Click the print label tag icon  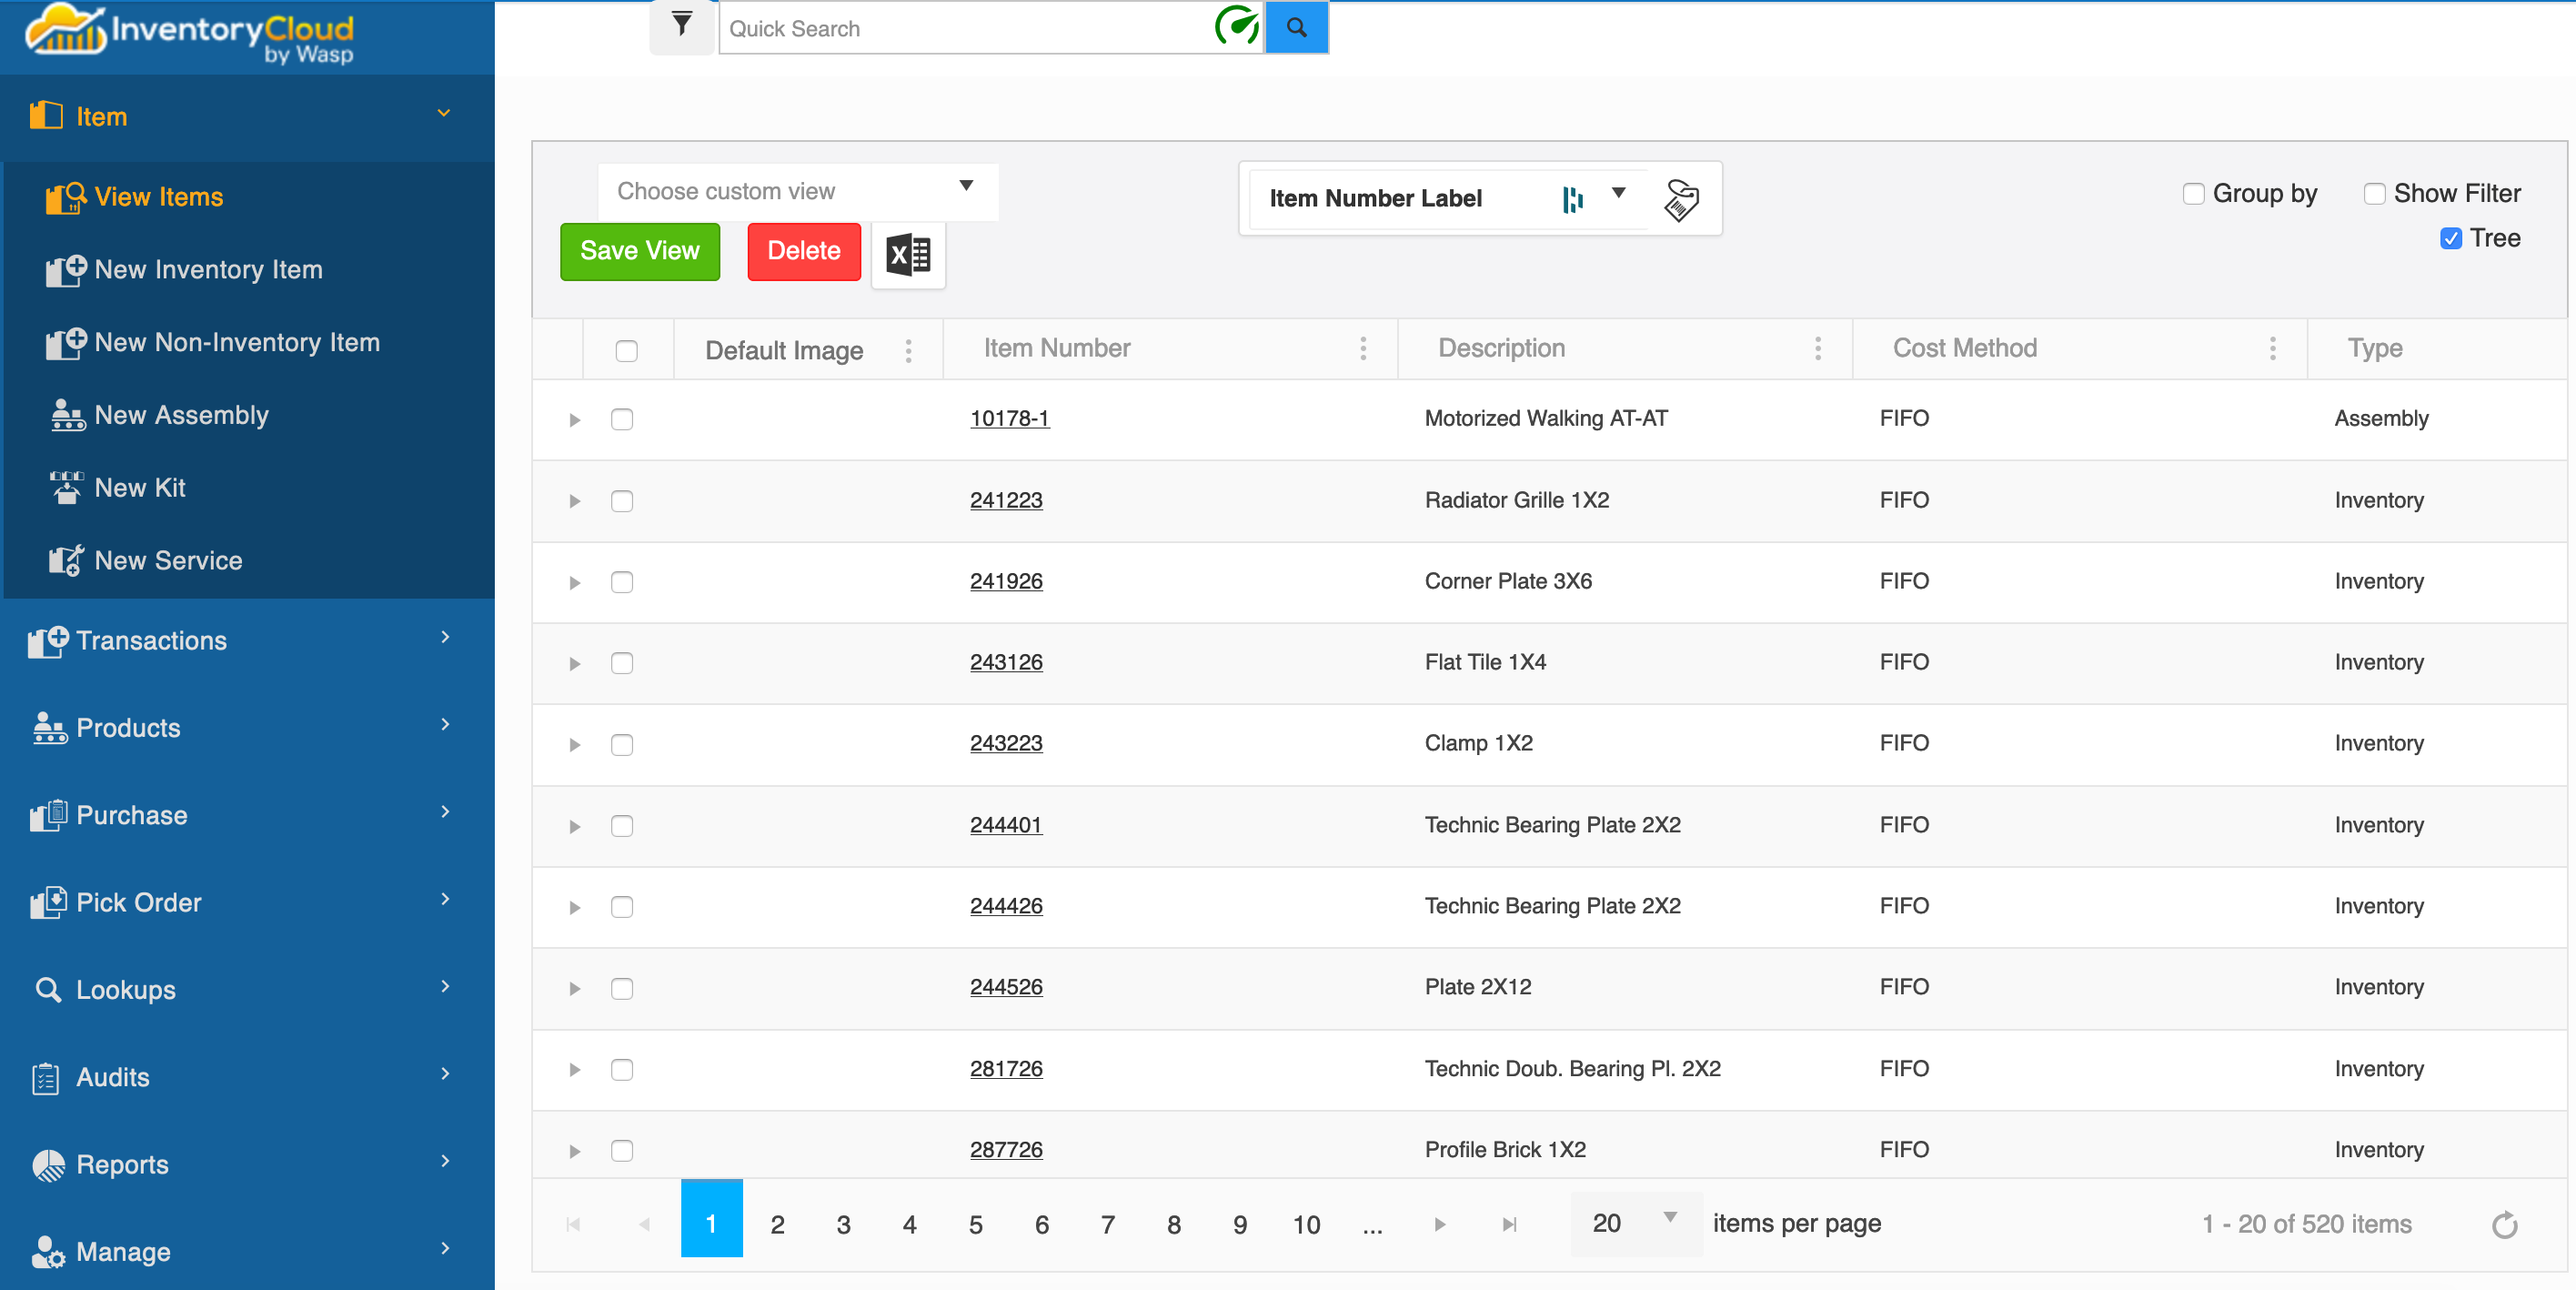point(1681,199)
